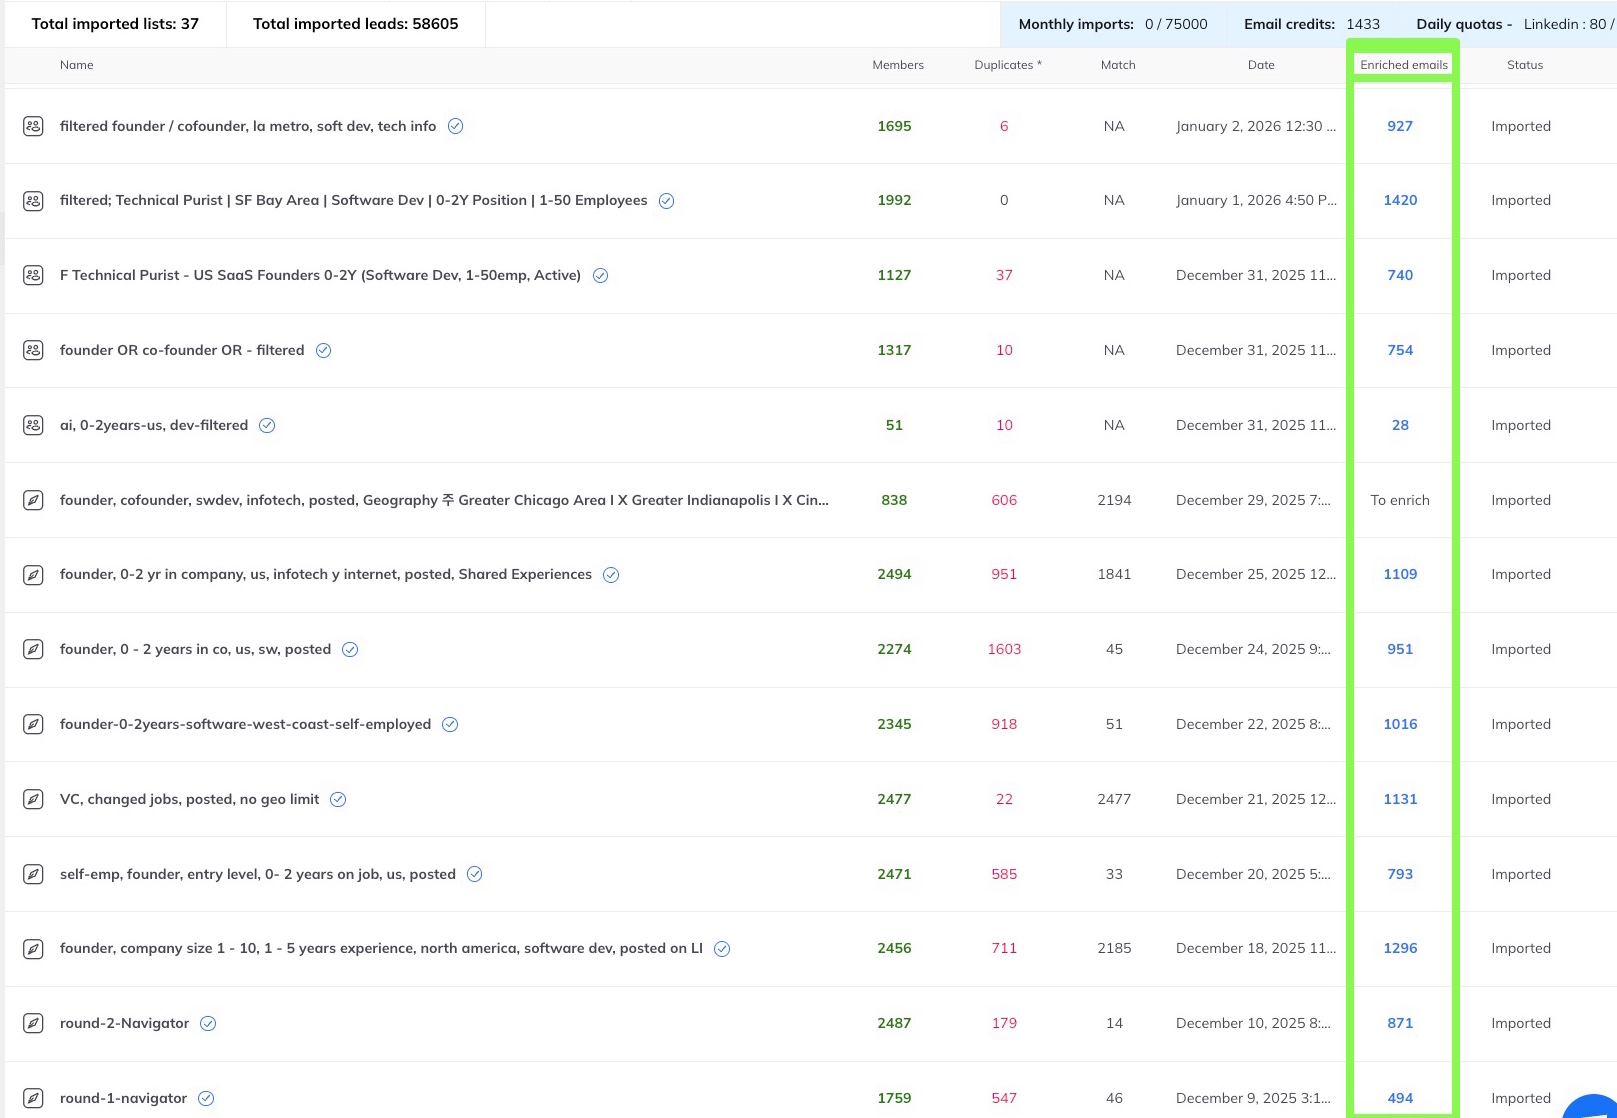This screenshot has width=1617, height=1118.
Task: Click the people icon for 'ai, 0-2years-us, dev-filtered'
Action: (x=33, y=425)
